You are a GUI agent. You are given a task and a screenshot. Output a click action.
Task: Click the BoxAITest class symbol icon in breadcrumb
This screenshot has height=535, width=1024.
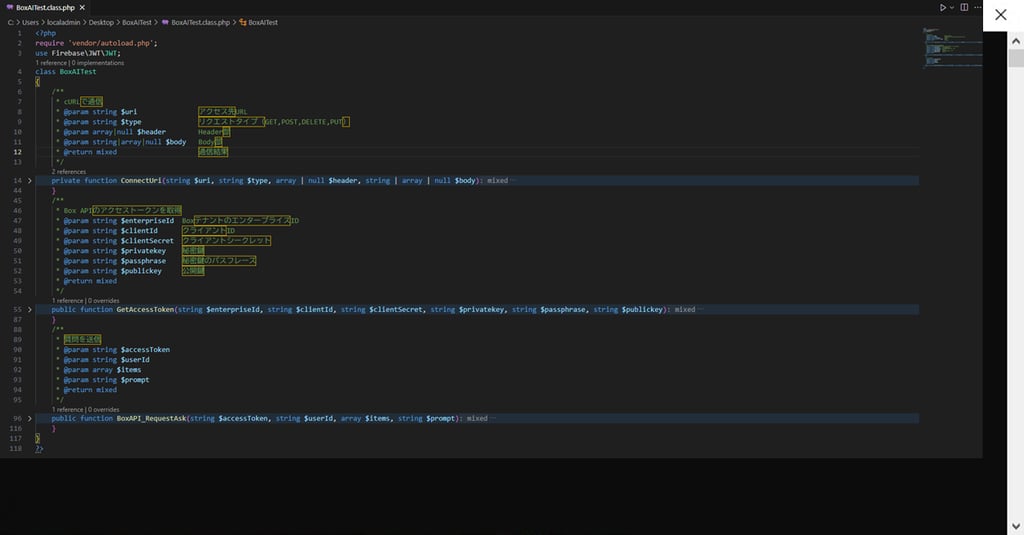tap(241, 21)
